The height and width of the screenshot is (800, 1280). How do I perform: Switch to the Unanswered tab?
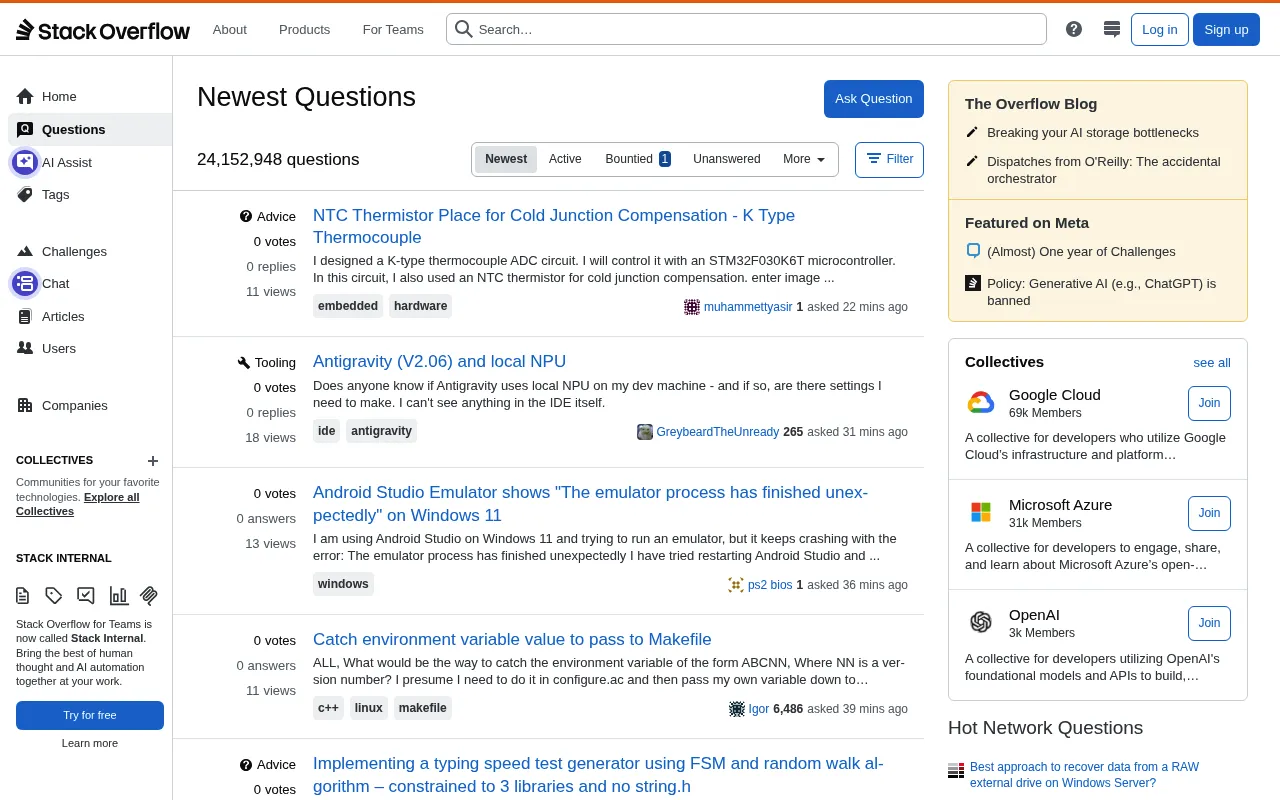[727, 159]
